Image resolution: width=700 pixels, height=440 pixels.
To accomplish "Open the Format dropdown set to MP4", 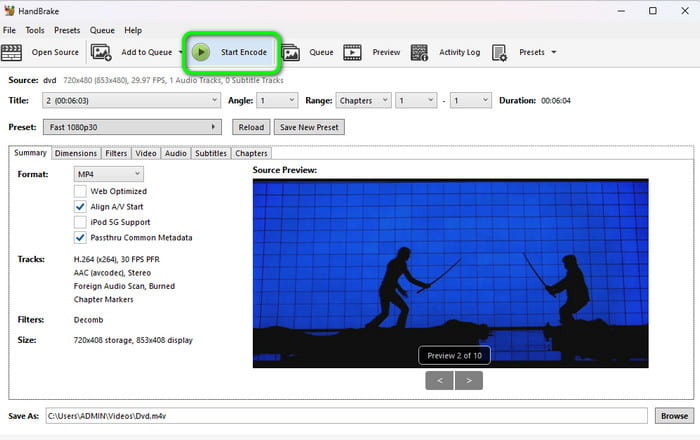I will click(x=108, y=174).
